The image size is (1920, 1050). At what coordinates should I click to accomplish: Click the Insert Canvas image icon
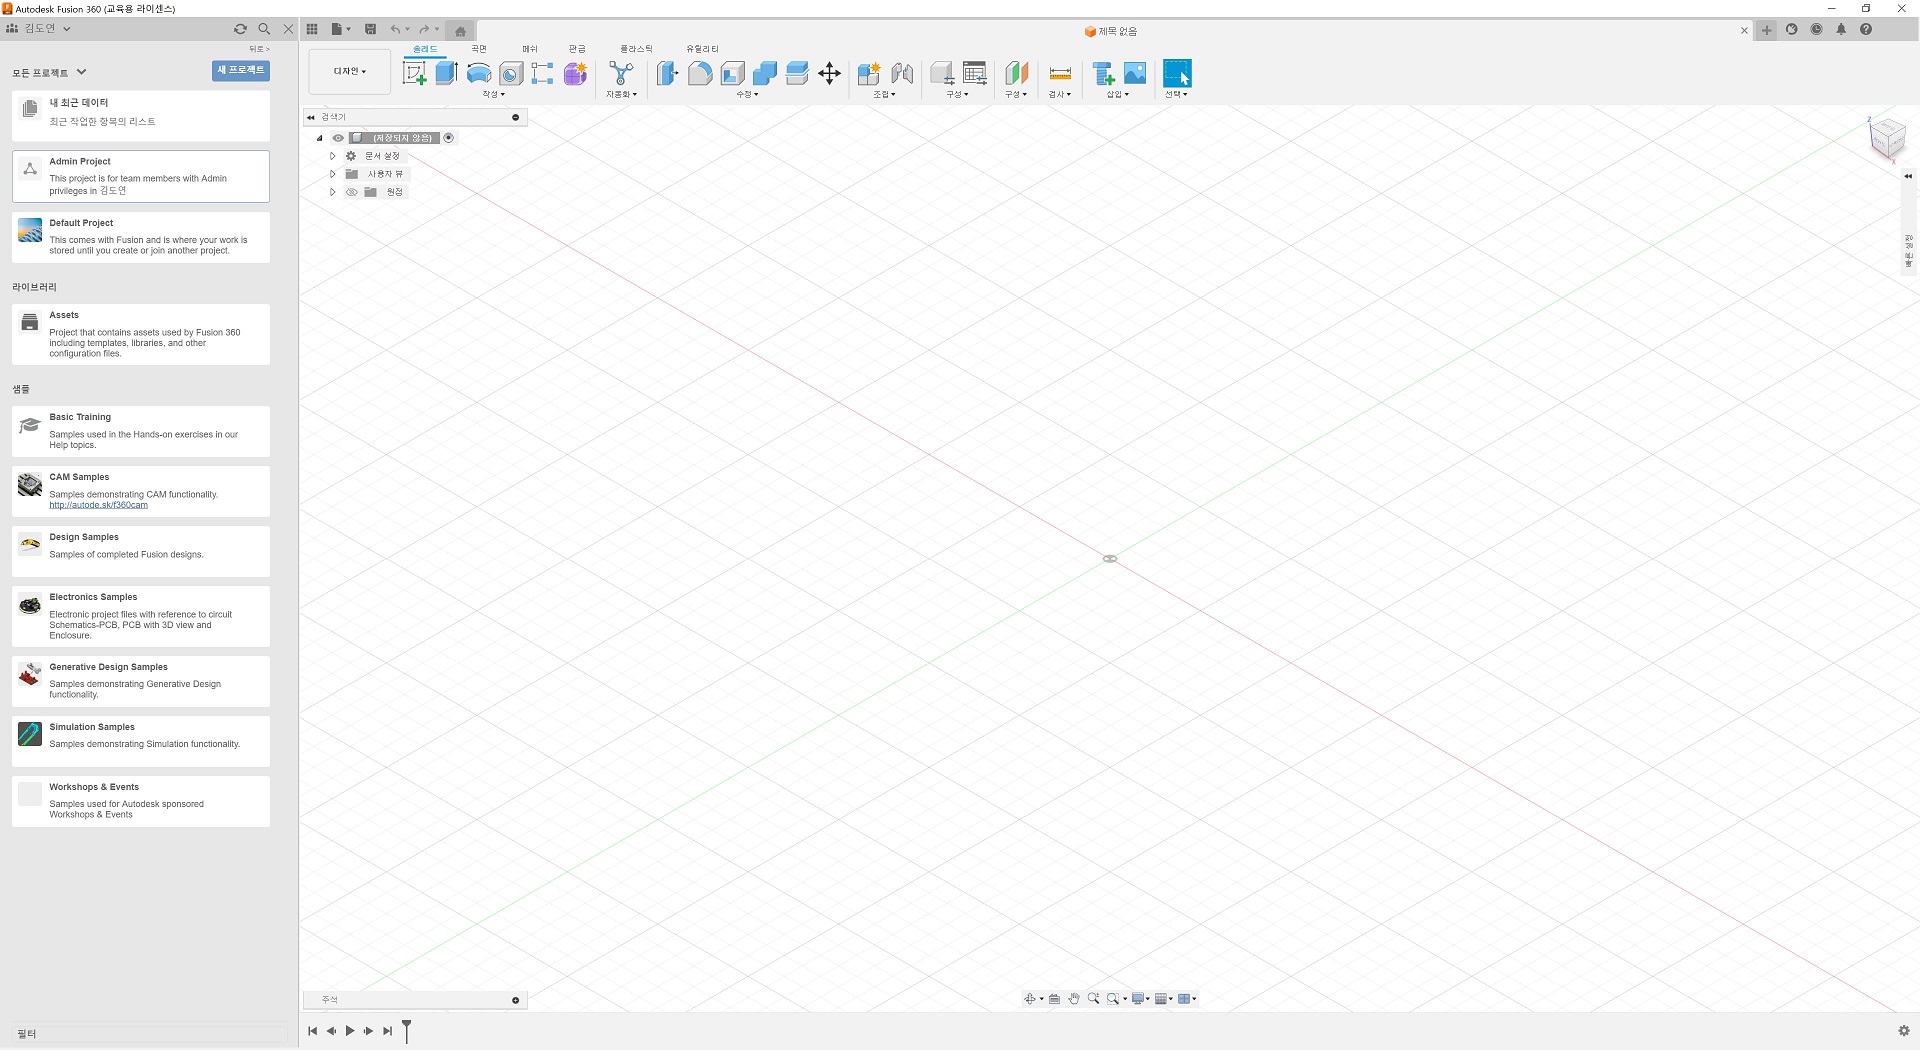click(x=1135, y=73)
